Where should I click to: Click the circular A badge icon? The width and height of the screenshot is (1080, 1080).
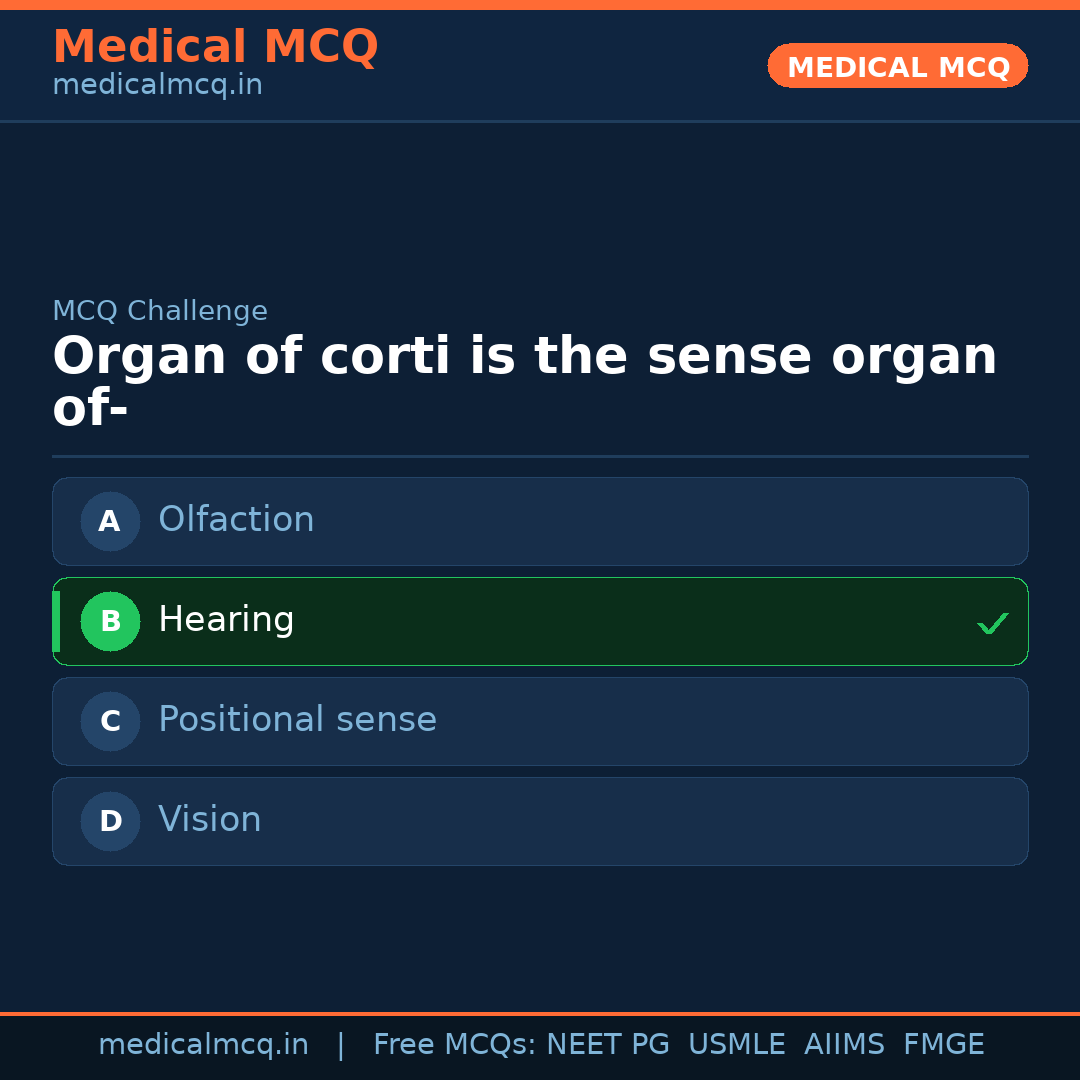pos(110,521)
